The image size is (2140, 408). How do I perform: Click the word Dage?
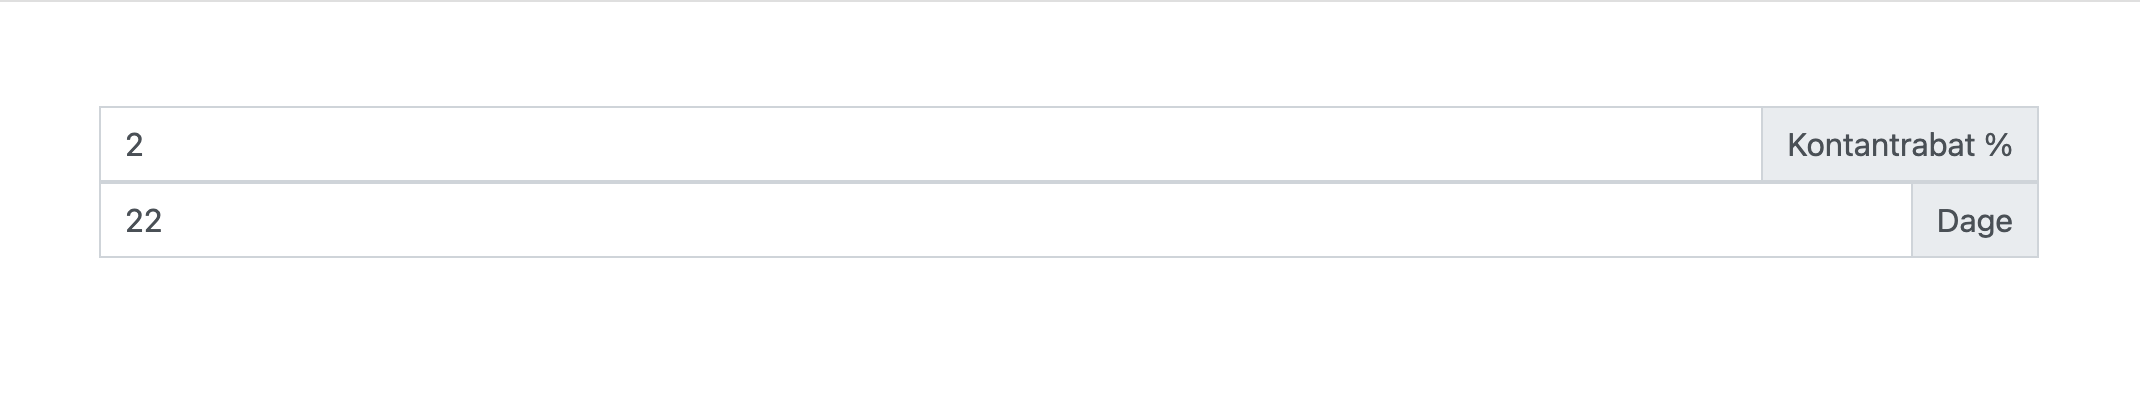1974,221
